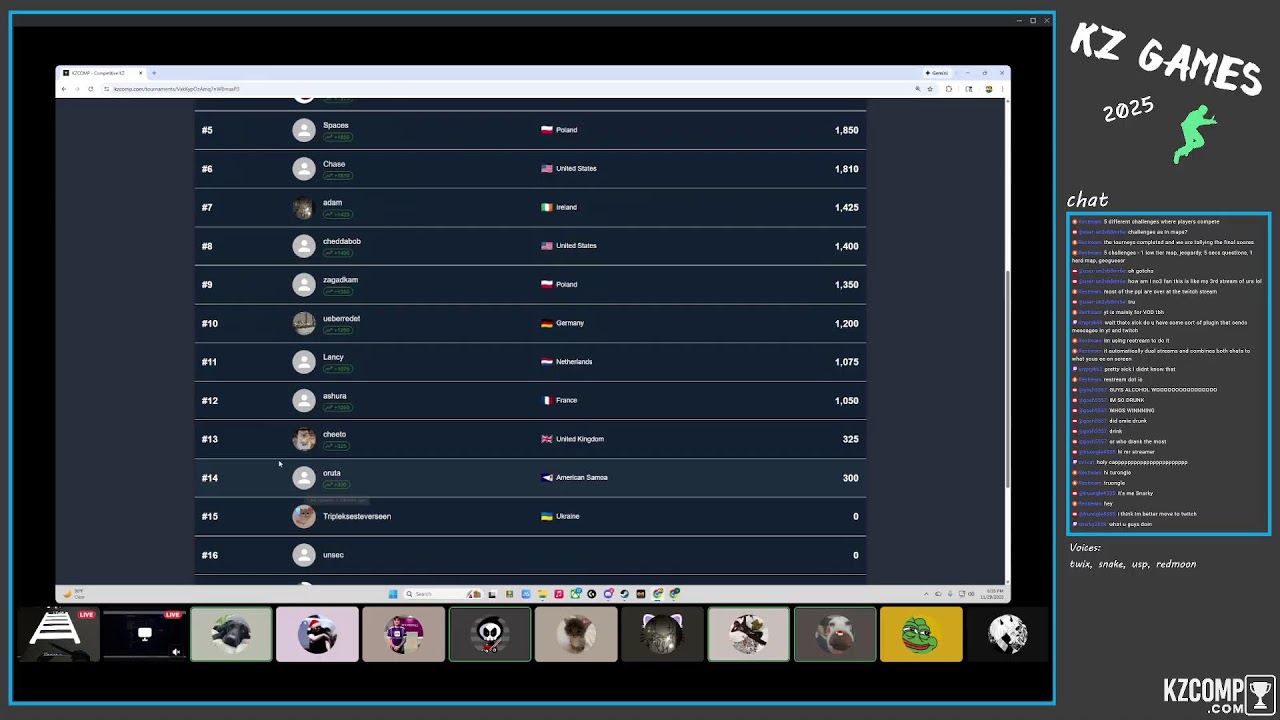The image size is (1280, 720).
Task: Click the browser forward arrow
Action: point(77,89)
